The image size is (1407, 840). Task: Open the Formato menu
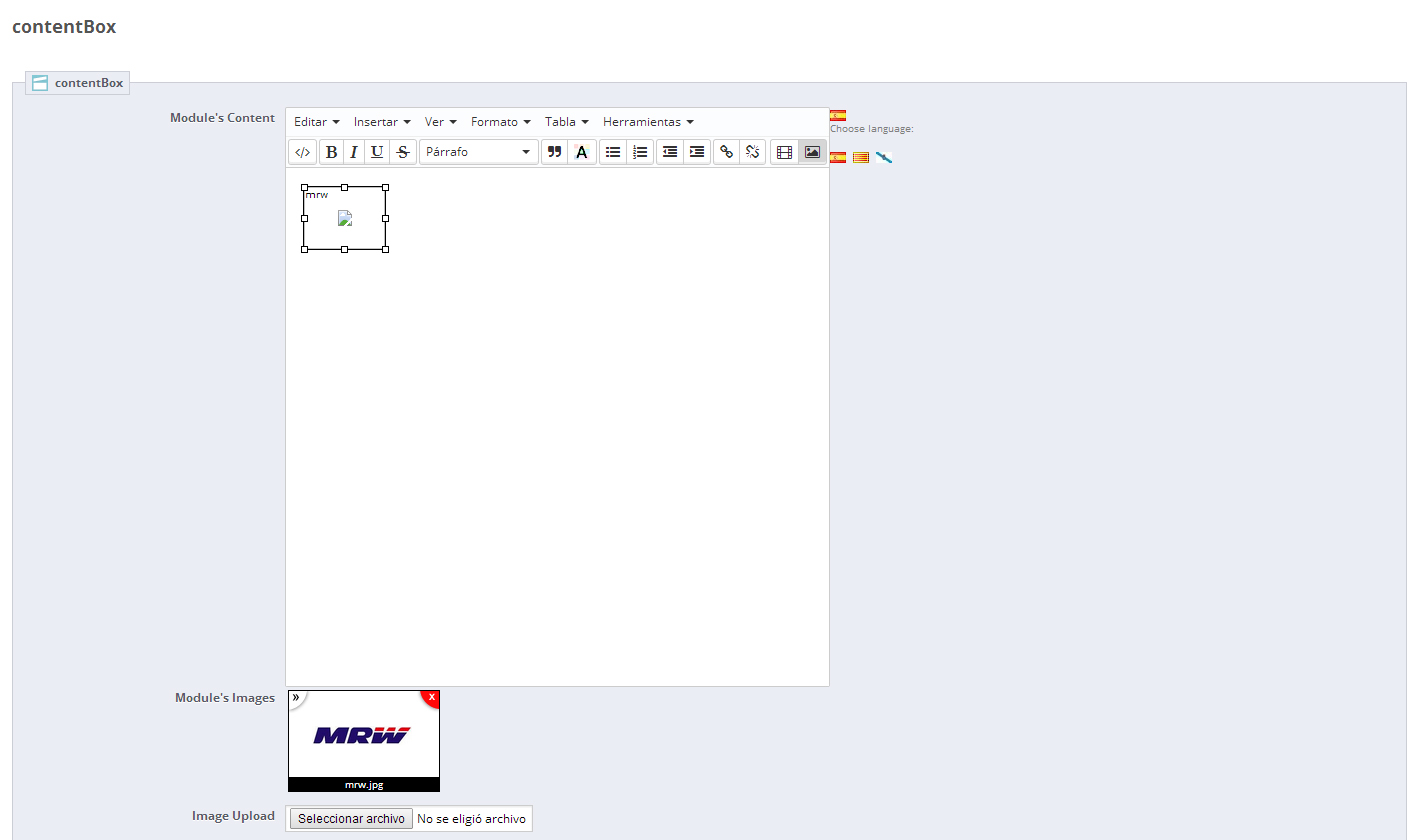[501, 122]
